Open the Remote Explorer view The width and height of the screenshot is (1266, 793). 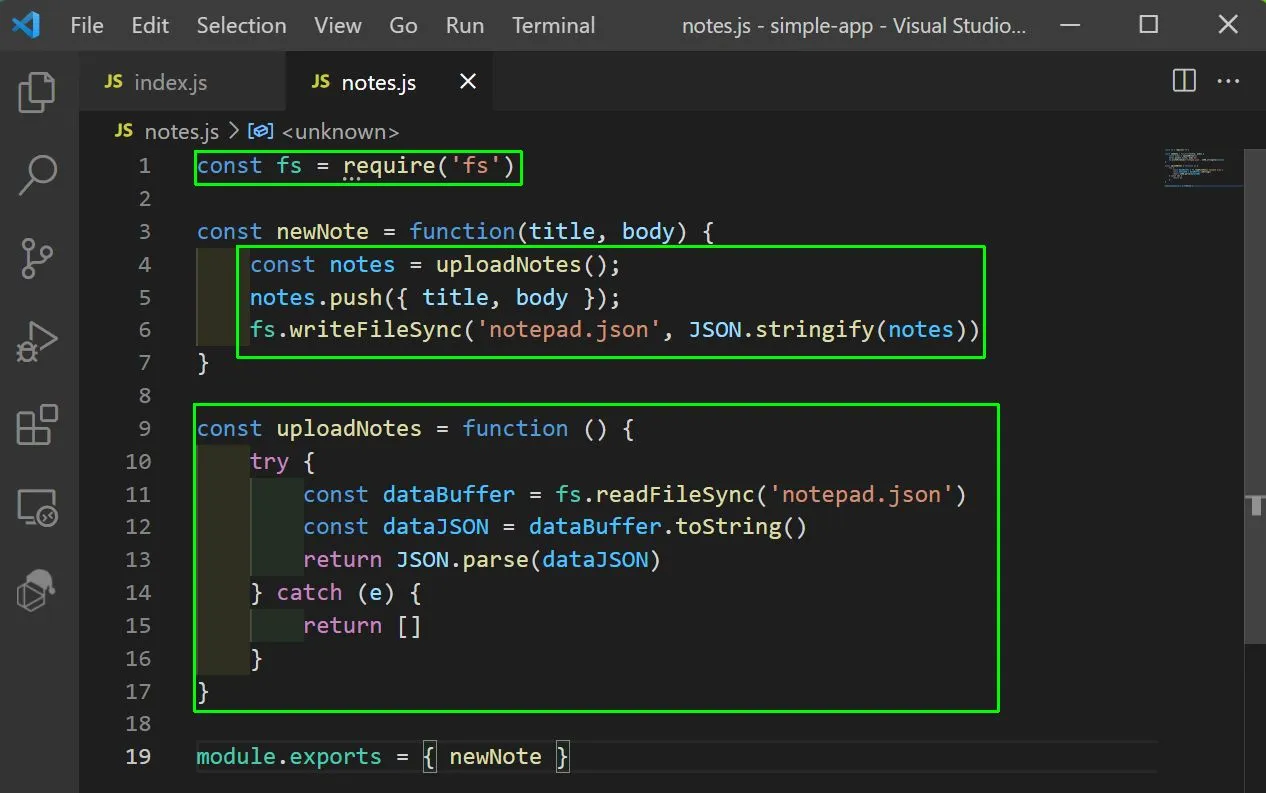(38, 508)
